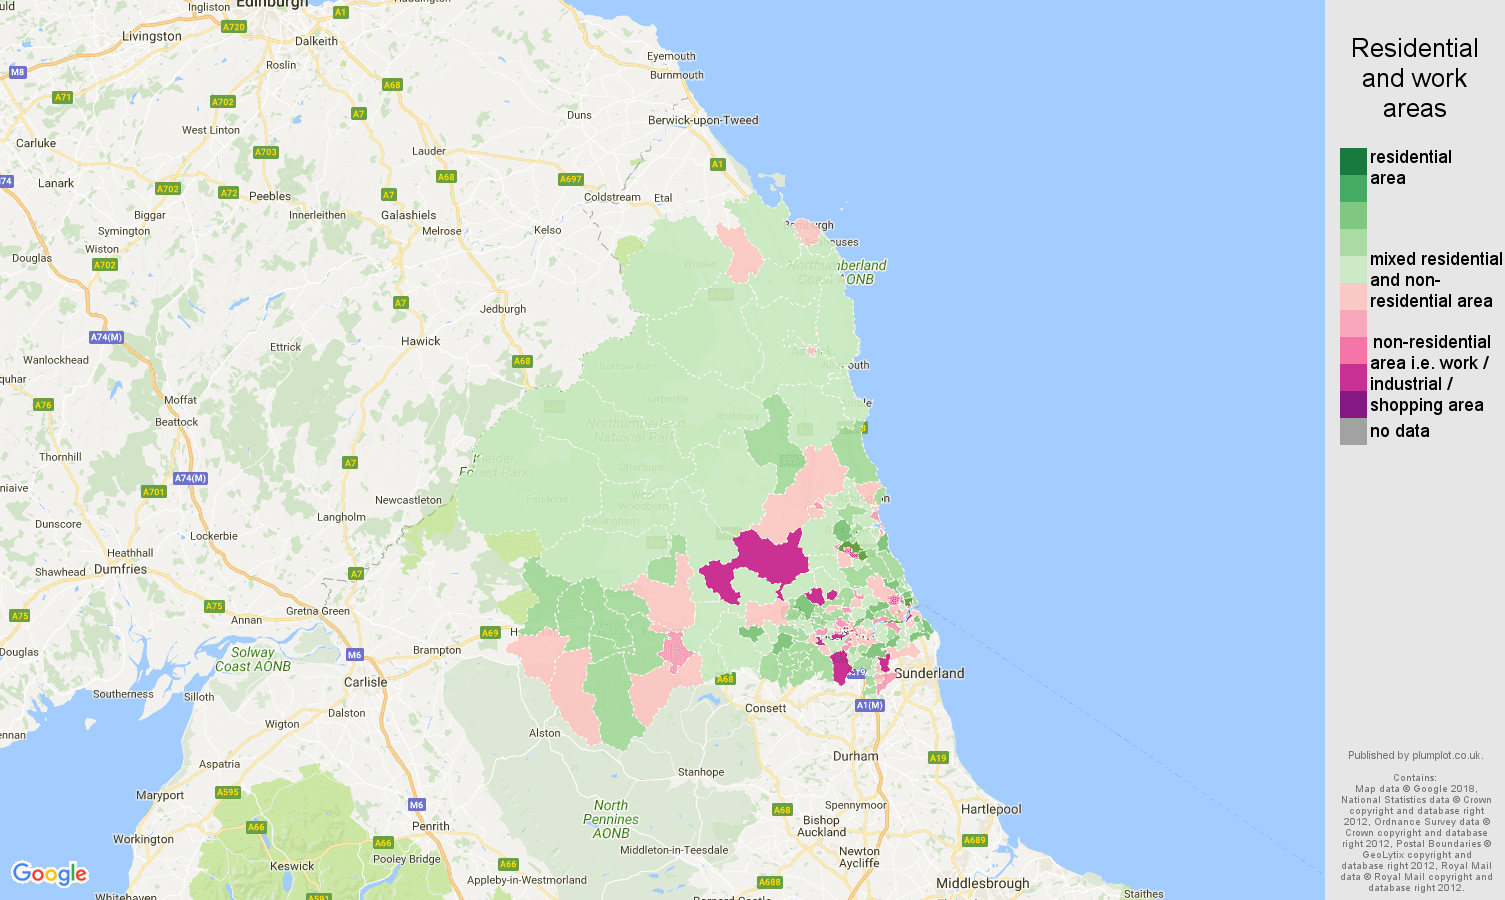Click the A71 road shield
The width and height of the screenshot is (1505, 900).
coord(63,97)
